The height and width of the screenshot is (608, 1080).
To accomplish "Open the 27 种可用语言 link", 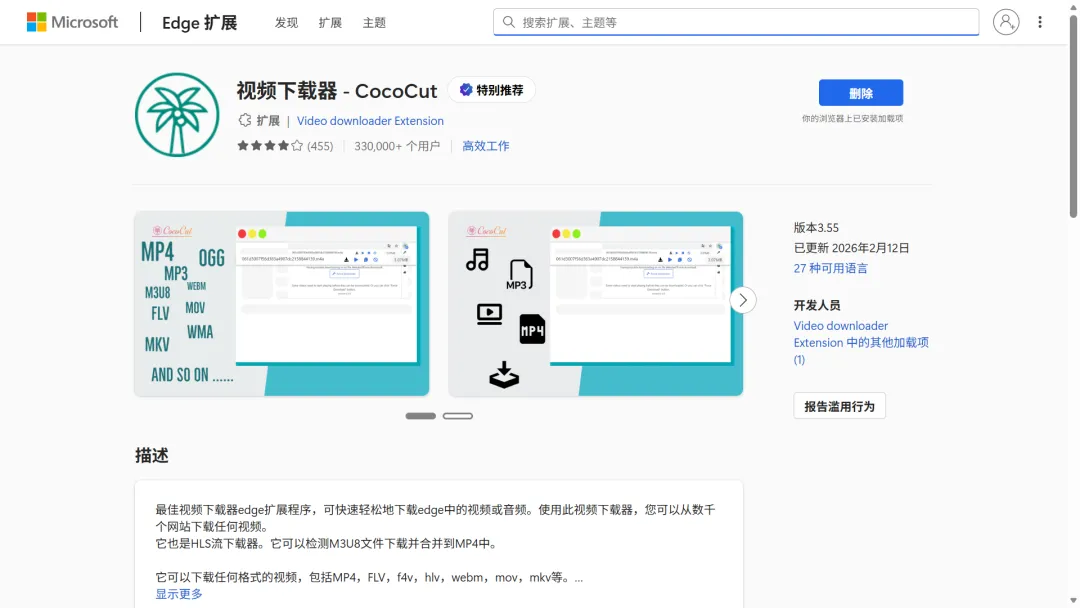I will point(831,269).
